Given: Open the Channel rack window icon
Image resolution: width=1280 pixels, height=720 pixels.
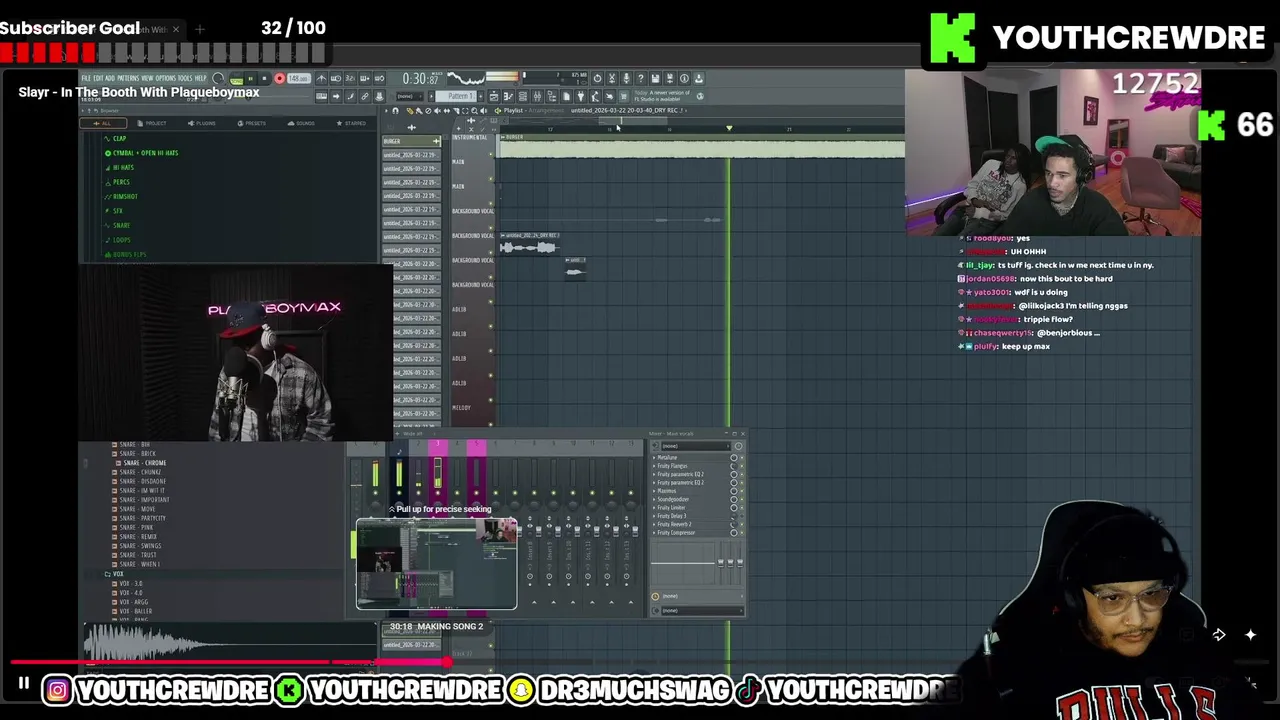Looking at the screenshot, I should pos(523,96).
